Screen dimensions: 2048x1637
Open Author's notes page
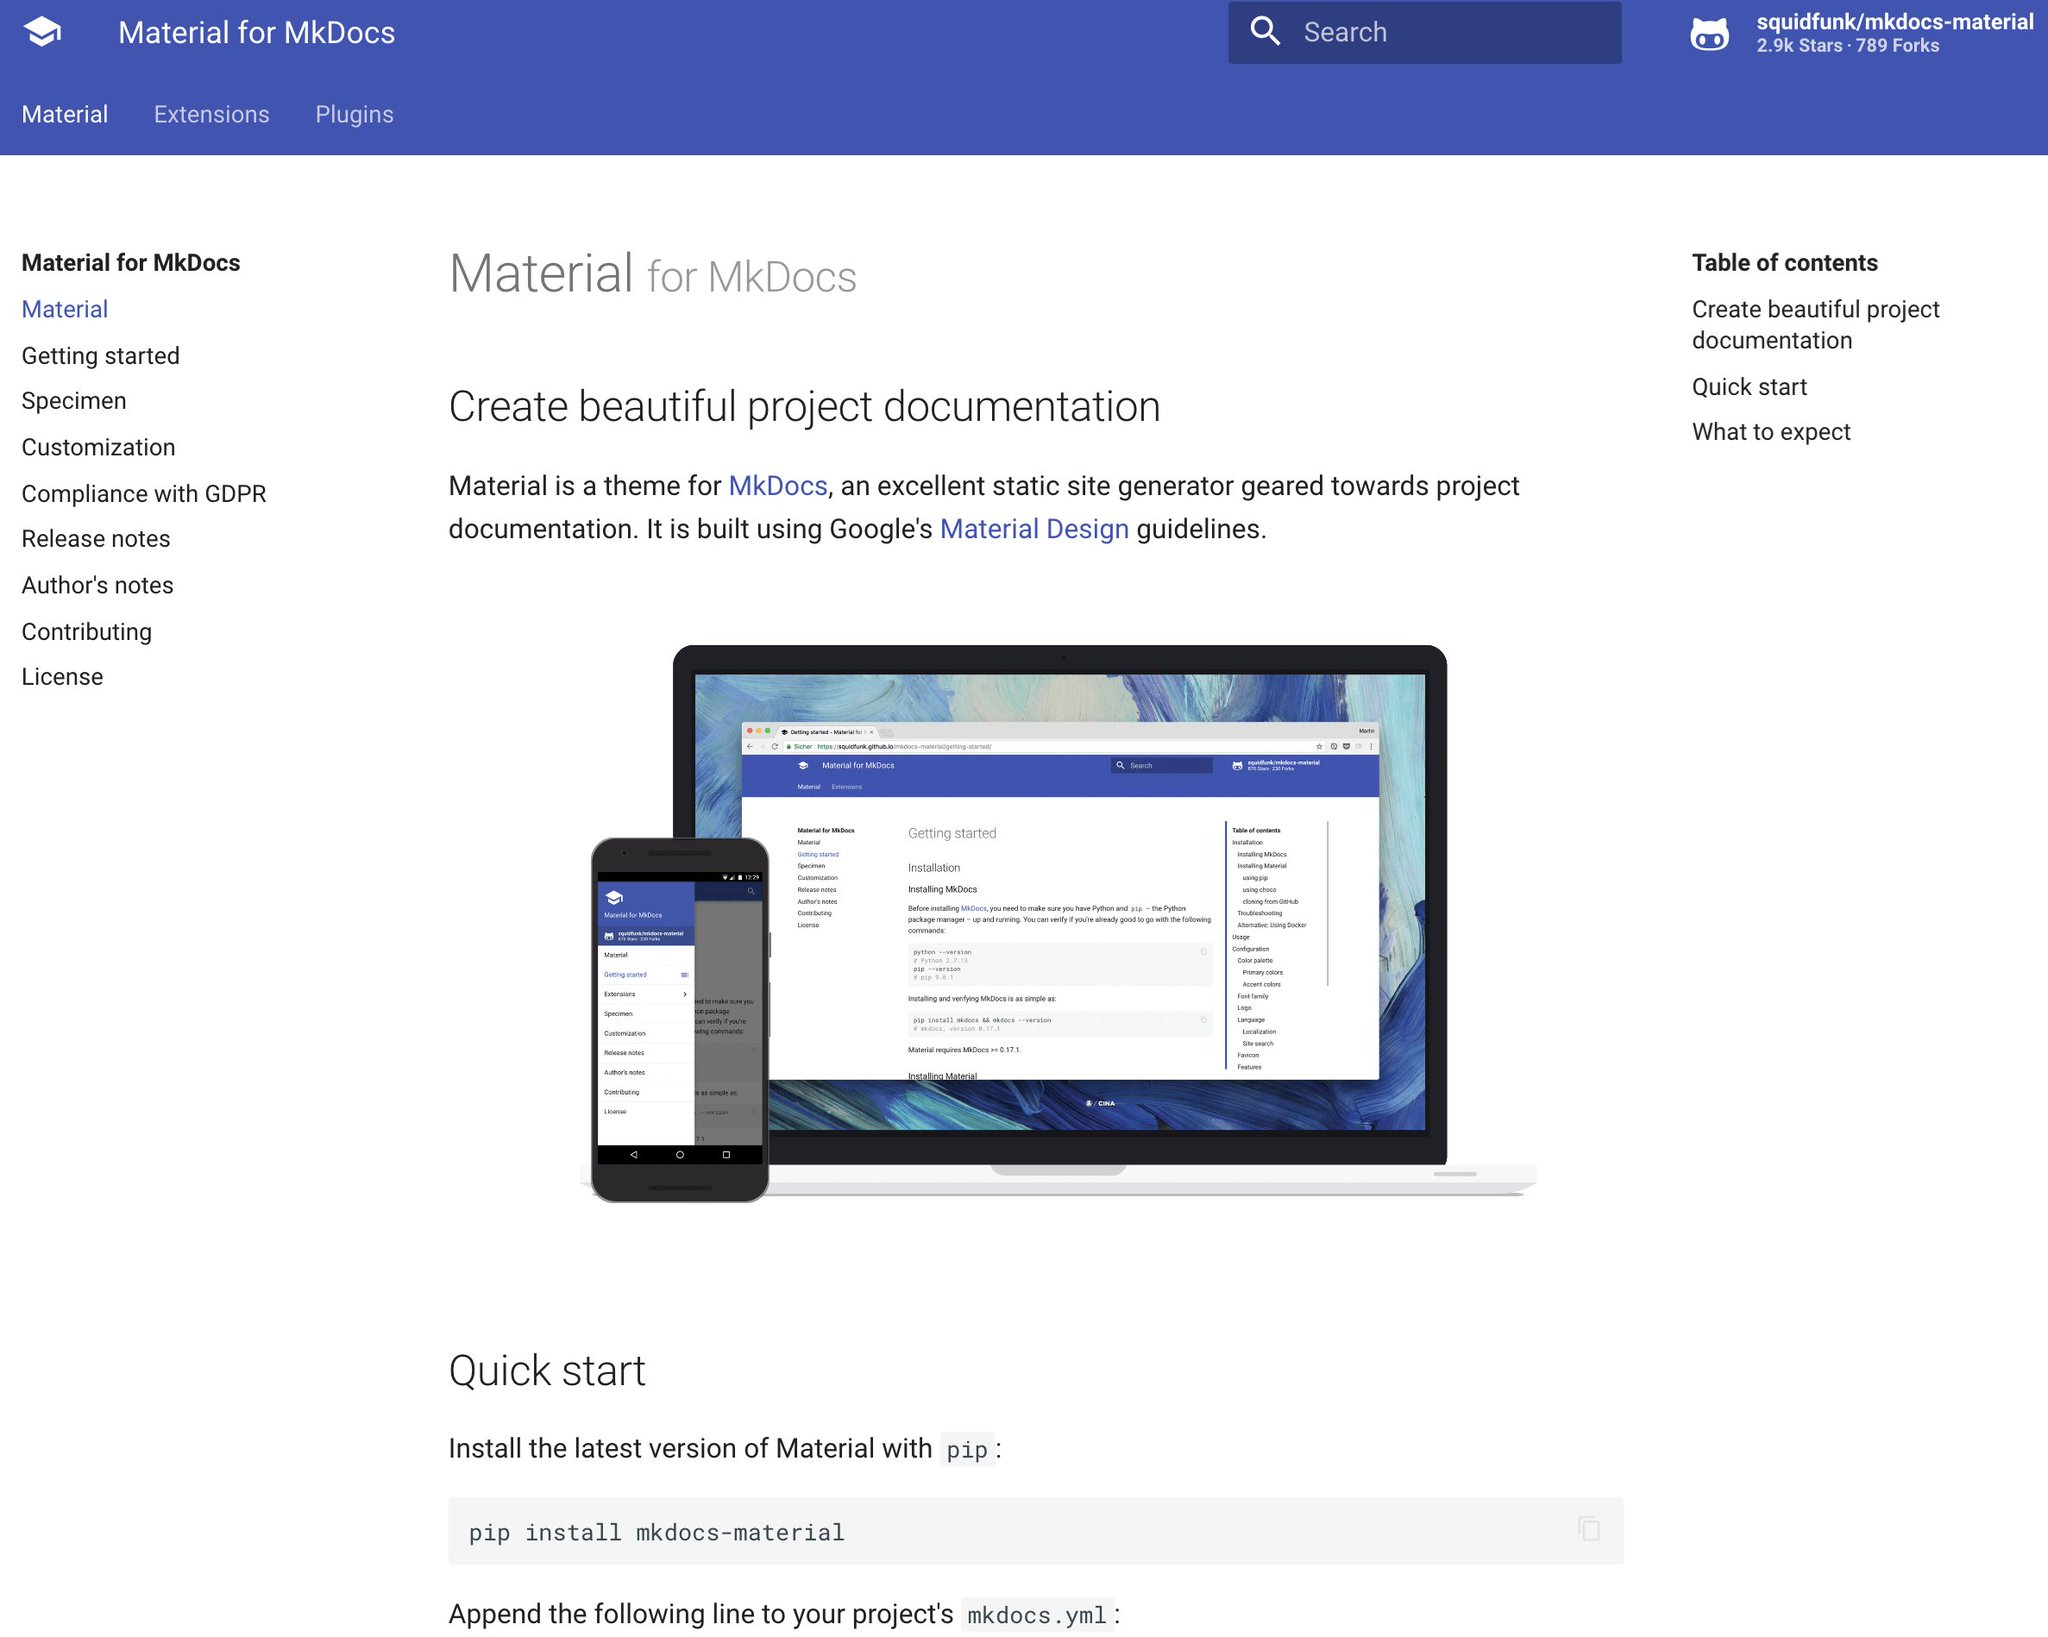(x=98, y=585)
